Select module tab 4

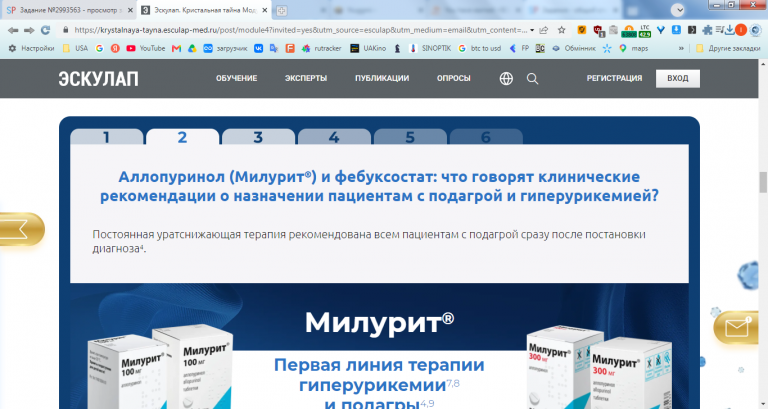point(334,137)
